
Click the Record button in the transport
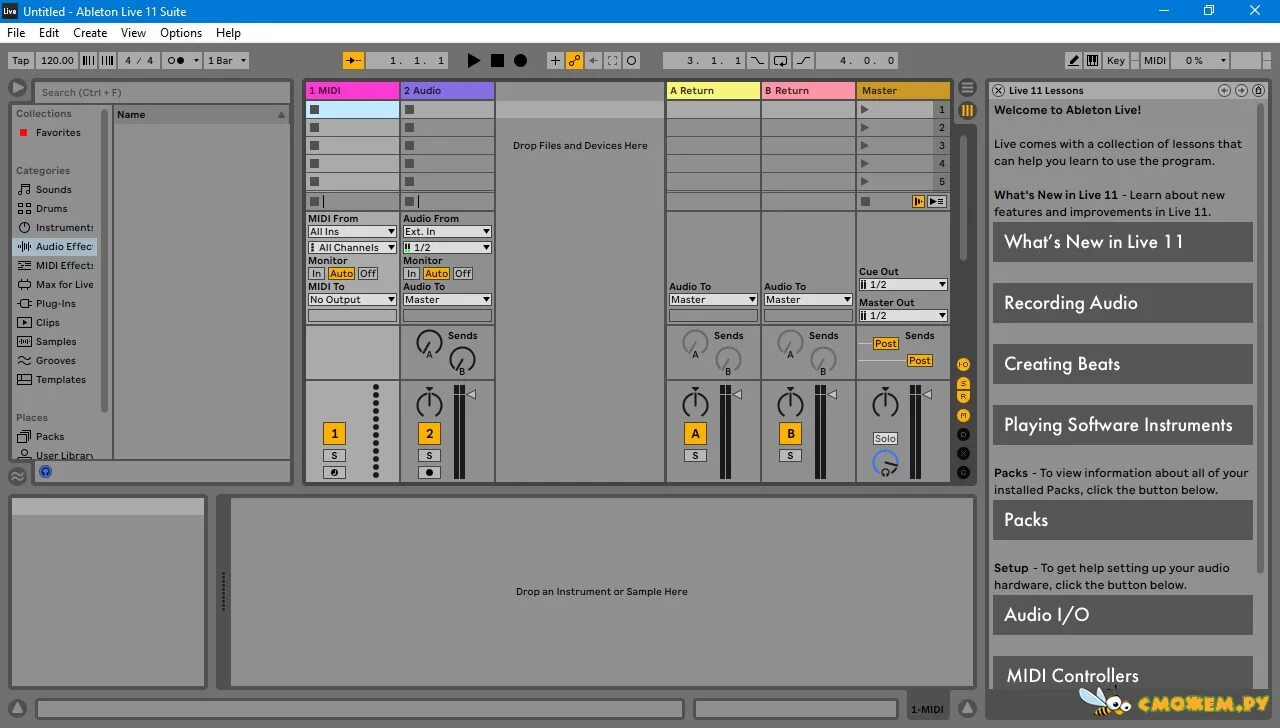click(x=519, y=60)
